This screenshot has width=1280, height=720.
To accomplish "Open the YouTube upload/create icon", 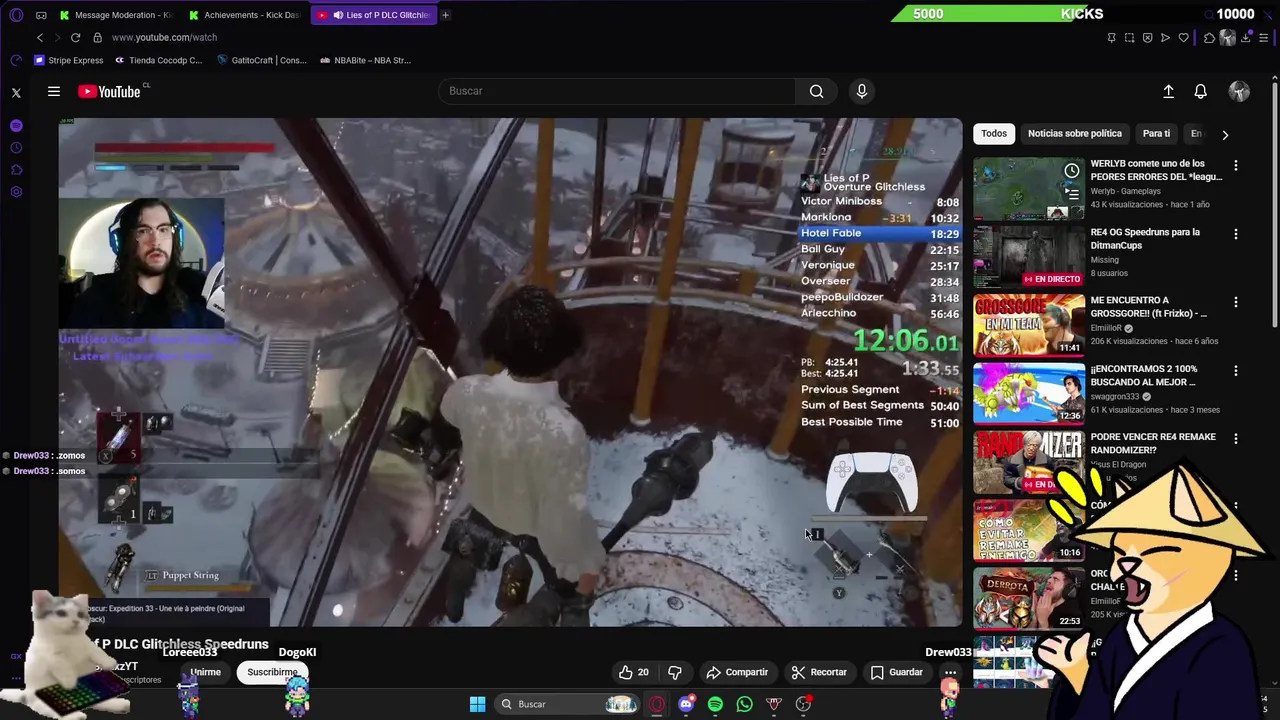I will [1168, 91].
